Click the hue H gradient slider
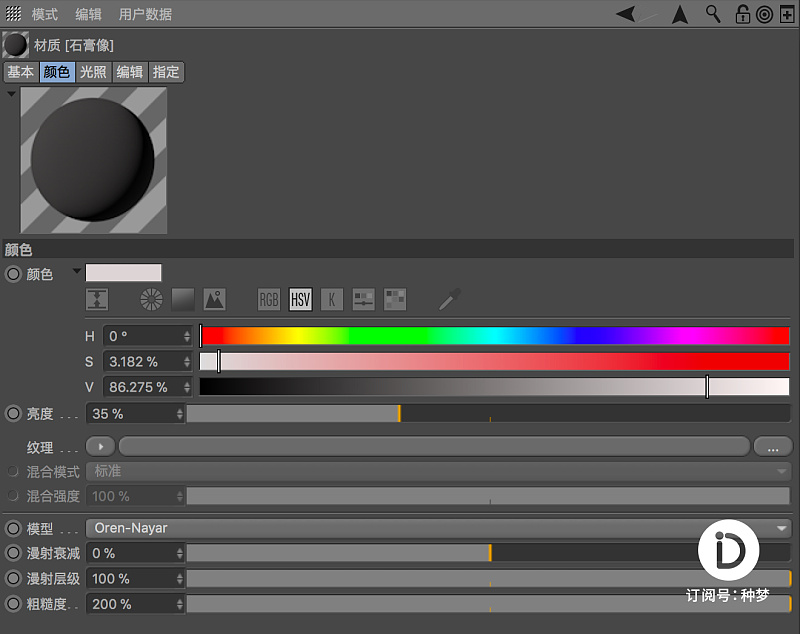 [x=495, y=336]
